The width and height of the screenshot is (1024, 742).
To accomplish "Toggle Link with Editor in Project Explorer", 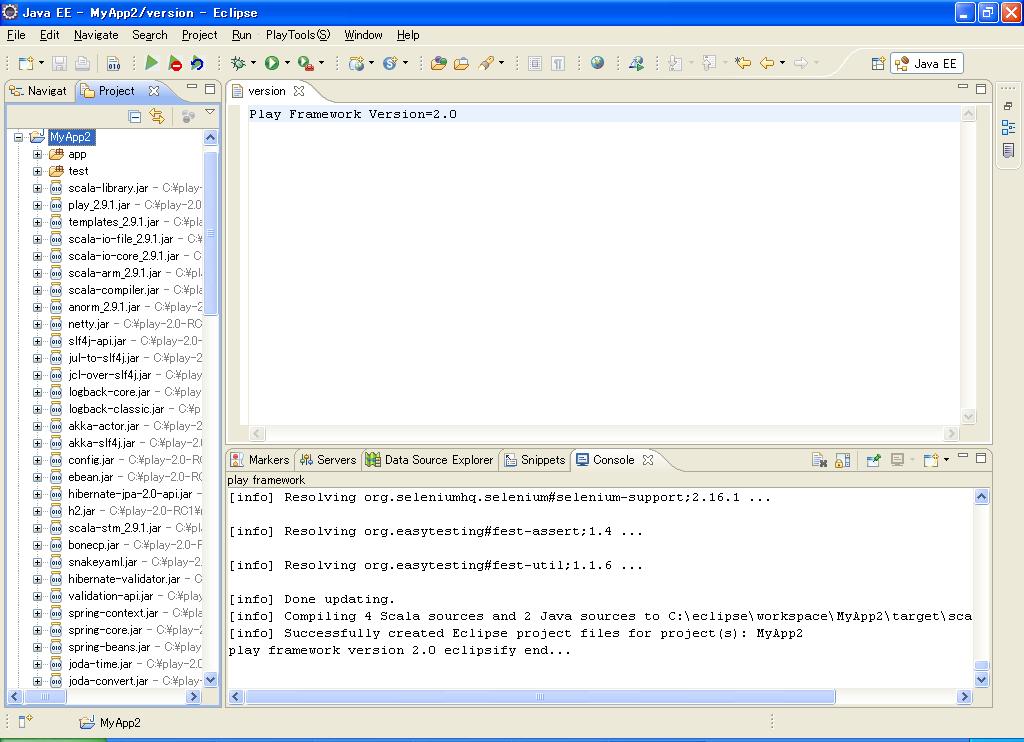I will click(157, 116).
